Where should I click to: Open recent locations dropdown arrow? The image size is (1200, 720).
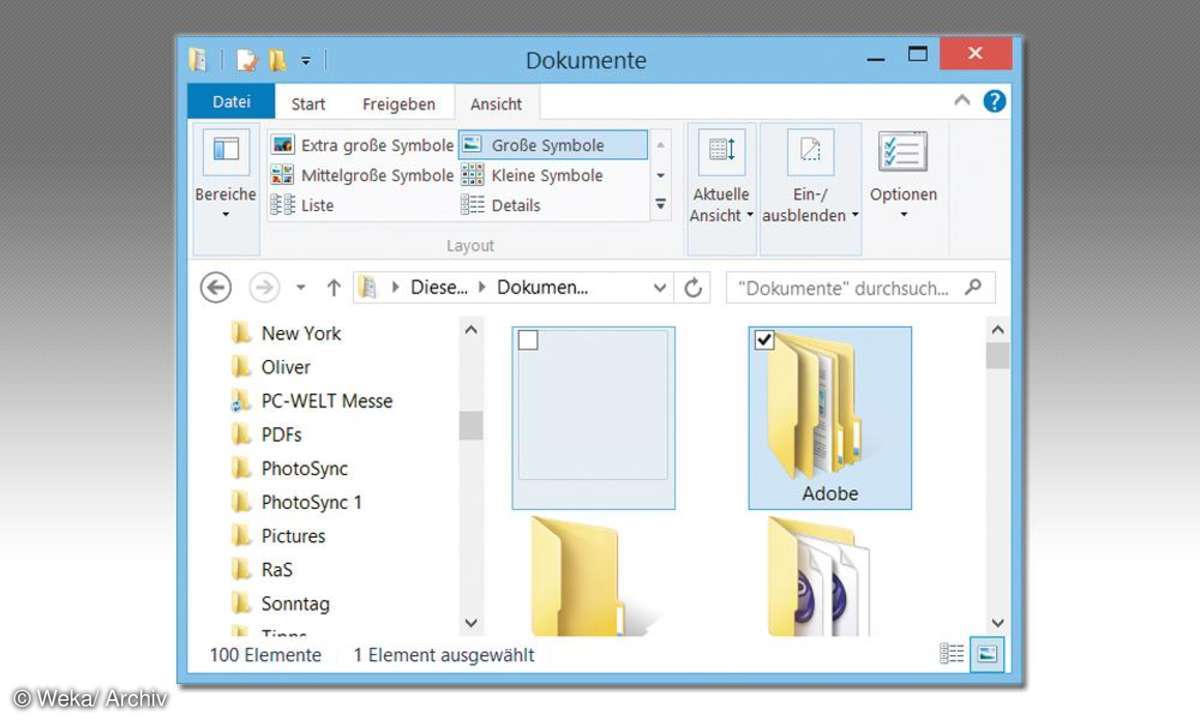point(301,288)
